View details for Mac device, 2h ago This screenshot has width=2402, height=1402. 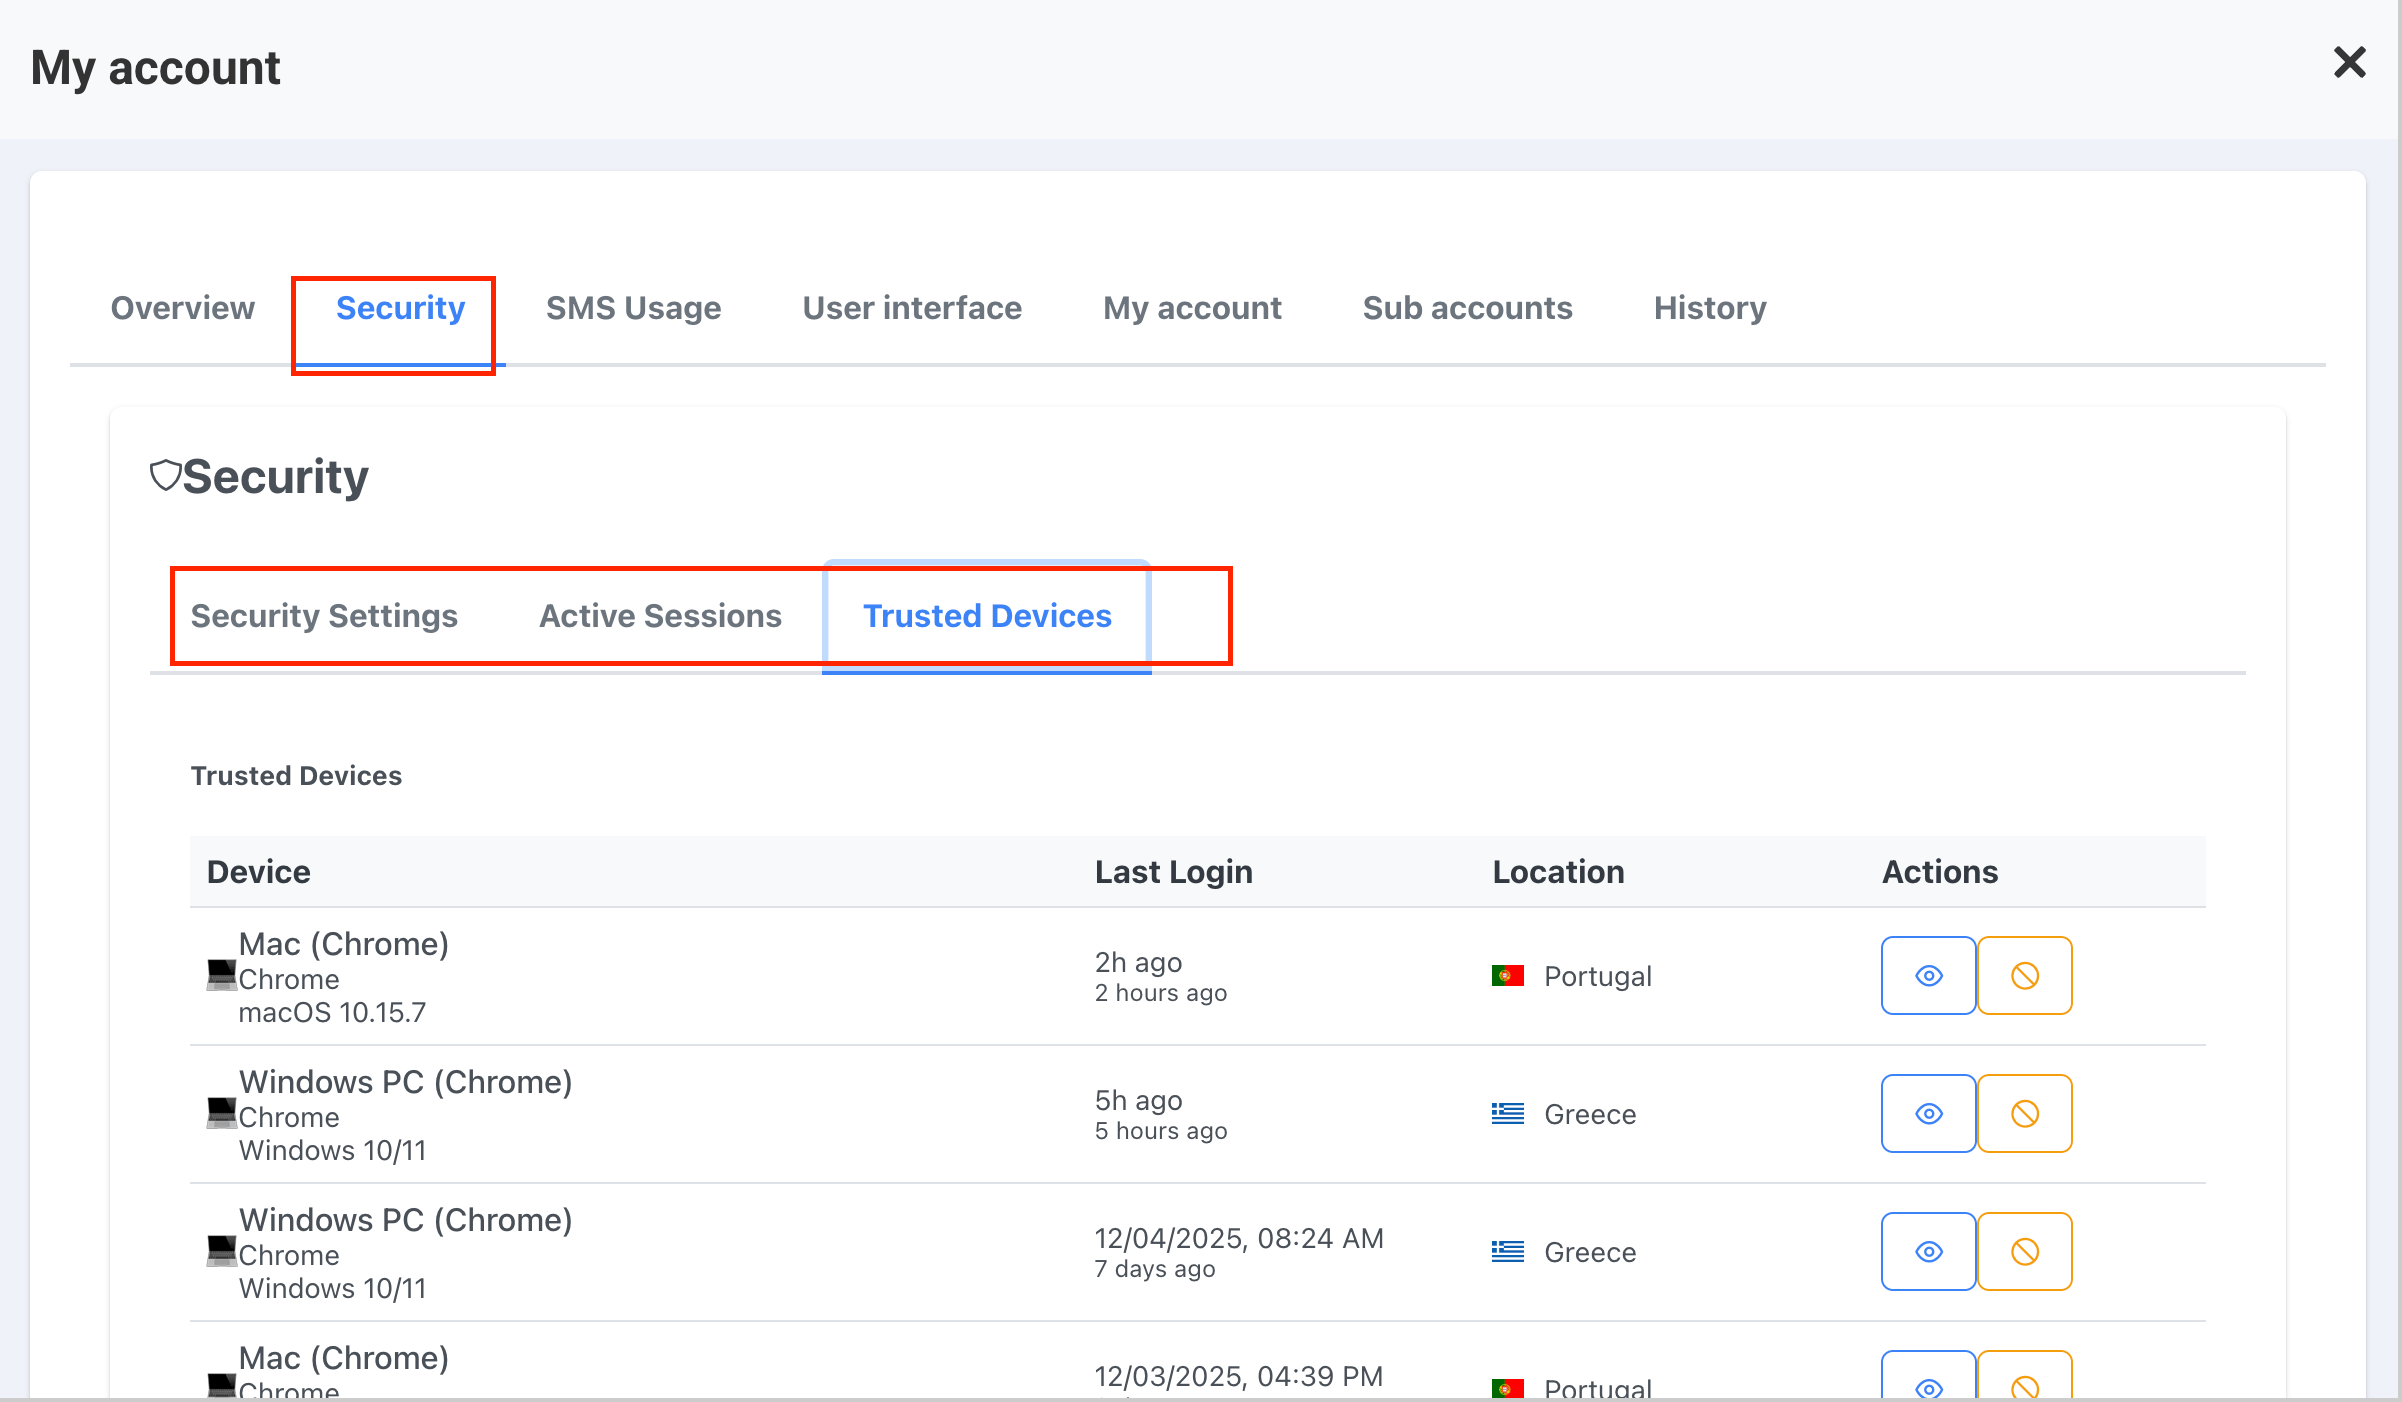(1928, 976)
